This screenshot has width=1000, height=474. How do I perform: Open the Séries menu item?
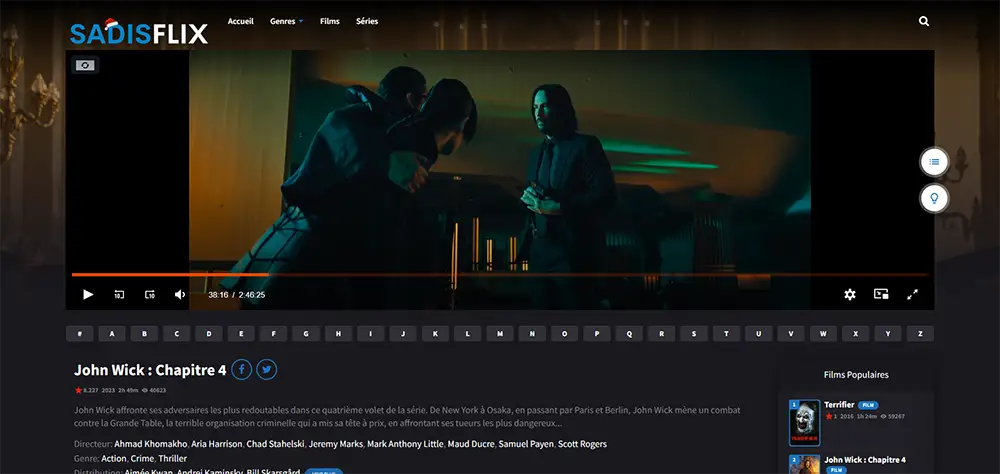tap(367, 21)
